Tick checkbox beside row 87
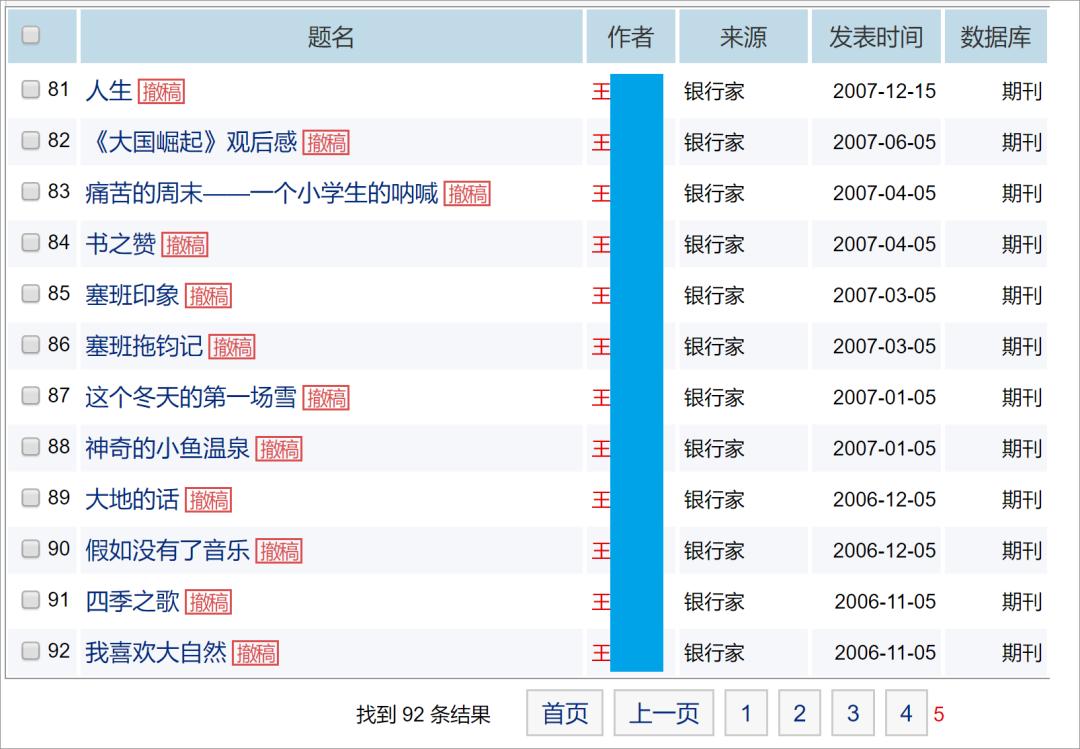The width and height of the screenshot is (1080, 749). pos(30,395)
